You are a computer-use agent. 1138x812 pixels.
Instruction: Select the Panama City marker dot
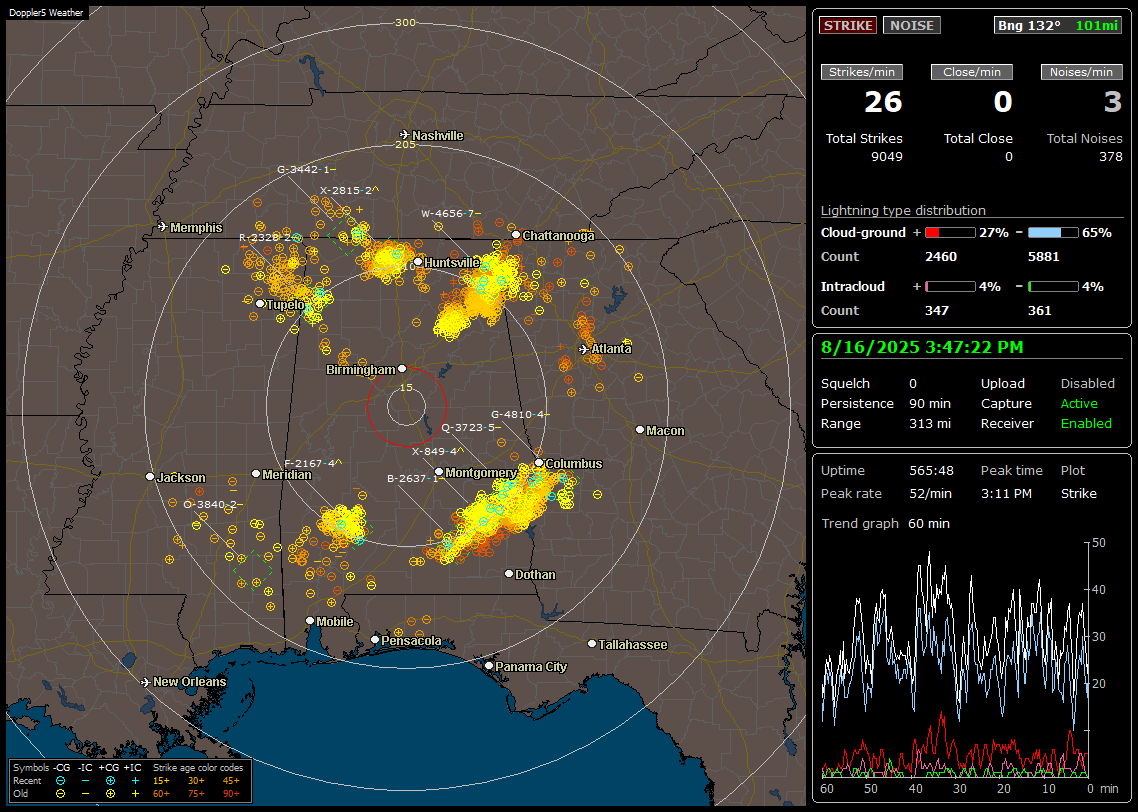coord(488,665)
